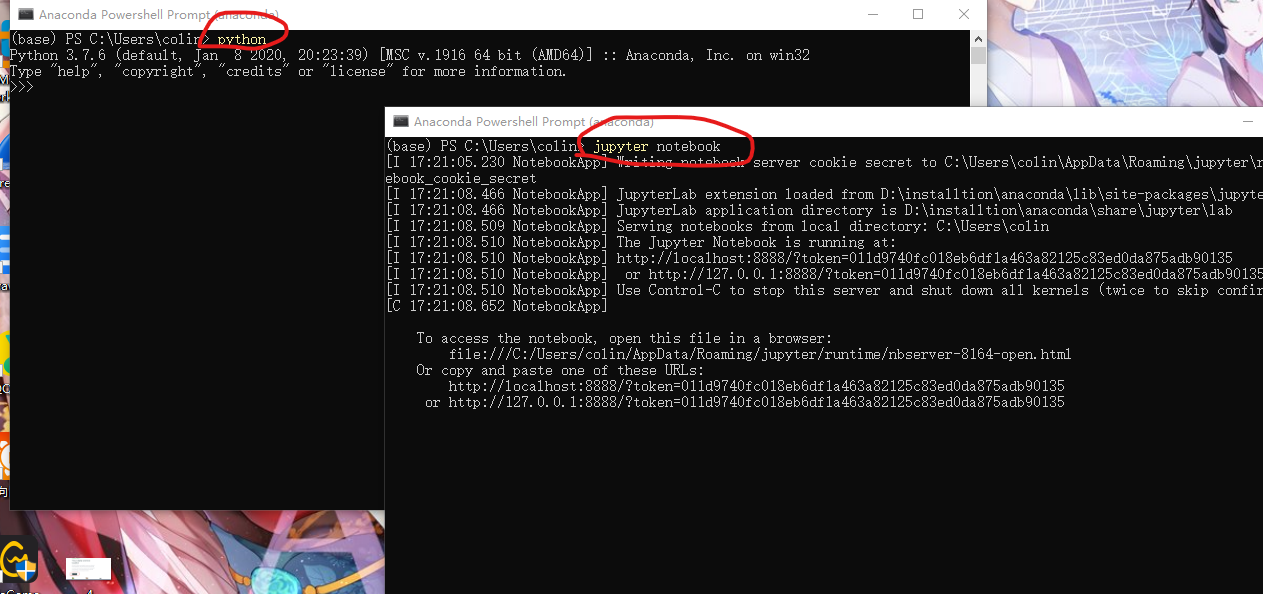
Task: Close the python Anaconda Powershell Prompt window
Action: click(963, 15)
